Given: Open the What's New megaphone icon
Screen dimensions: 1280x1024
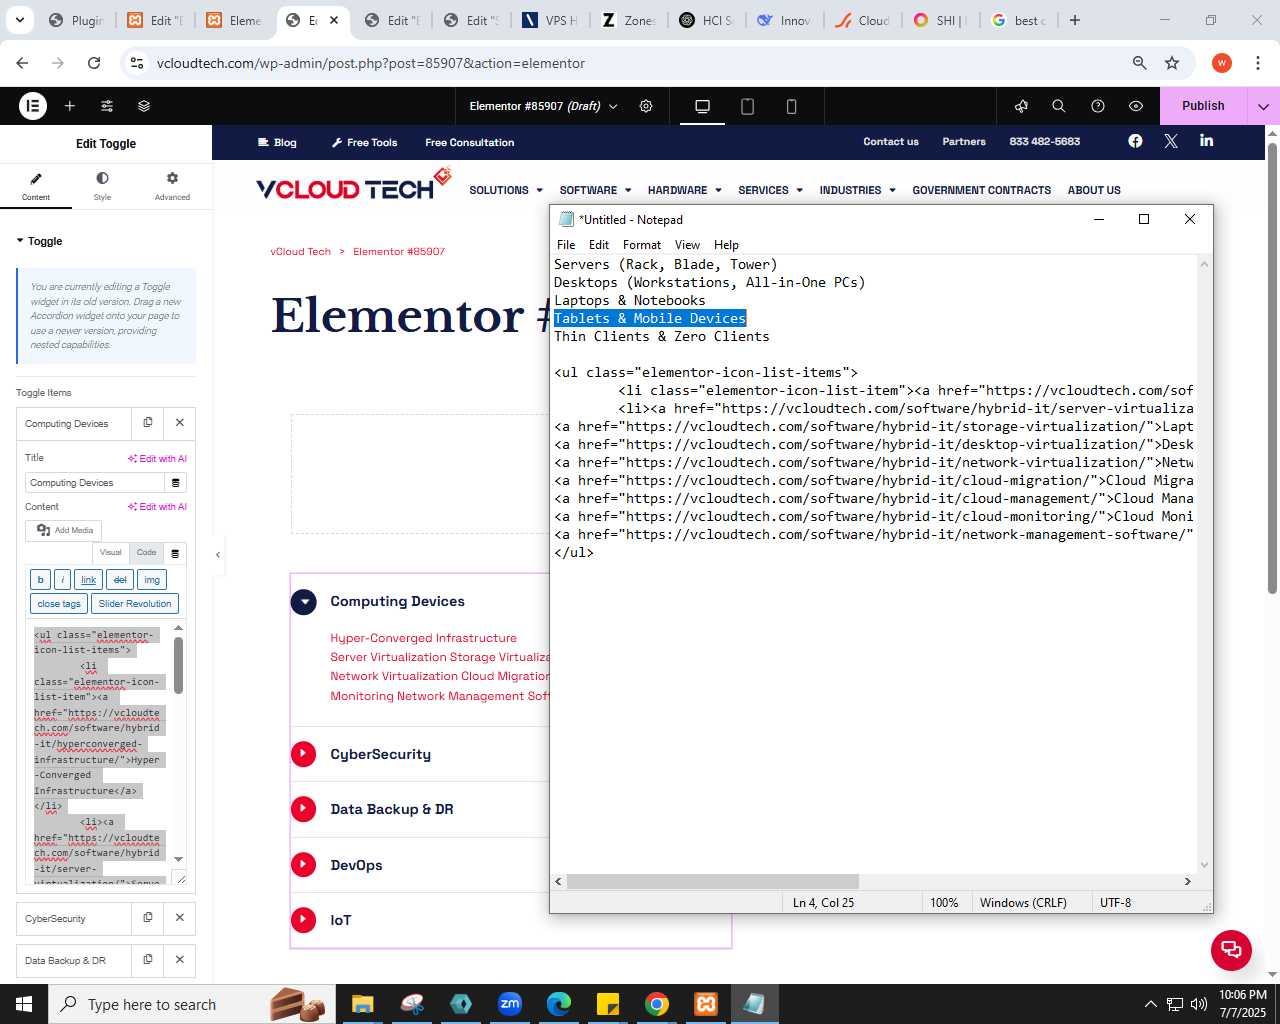Looking at the screenshot, I should 1021,106.
